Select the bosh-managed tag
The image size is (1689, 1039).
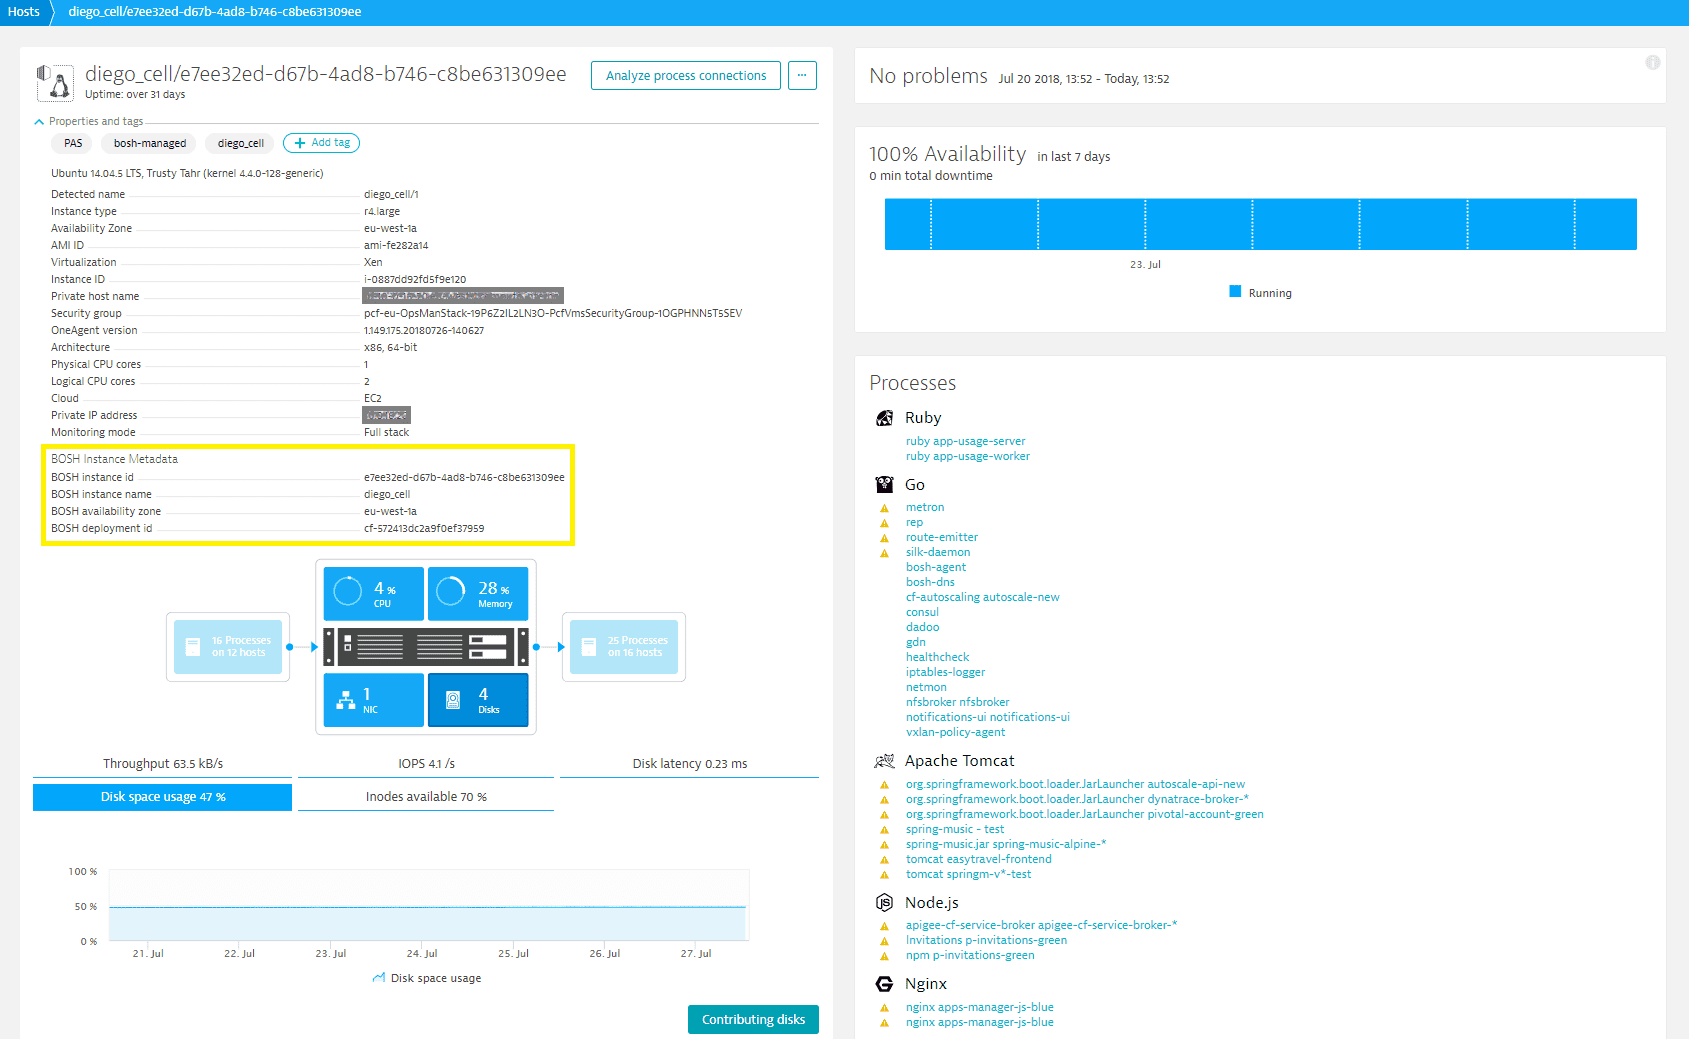tap(150, 143)
